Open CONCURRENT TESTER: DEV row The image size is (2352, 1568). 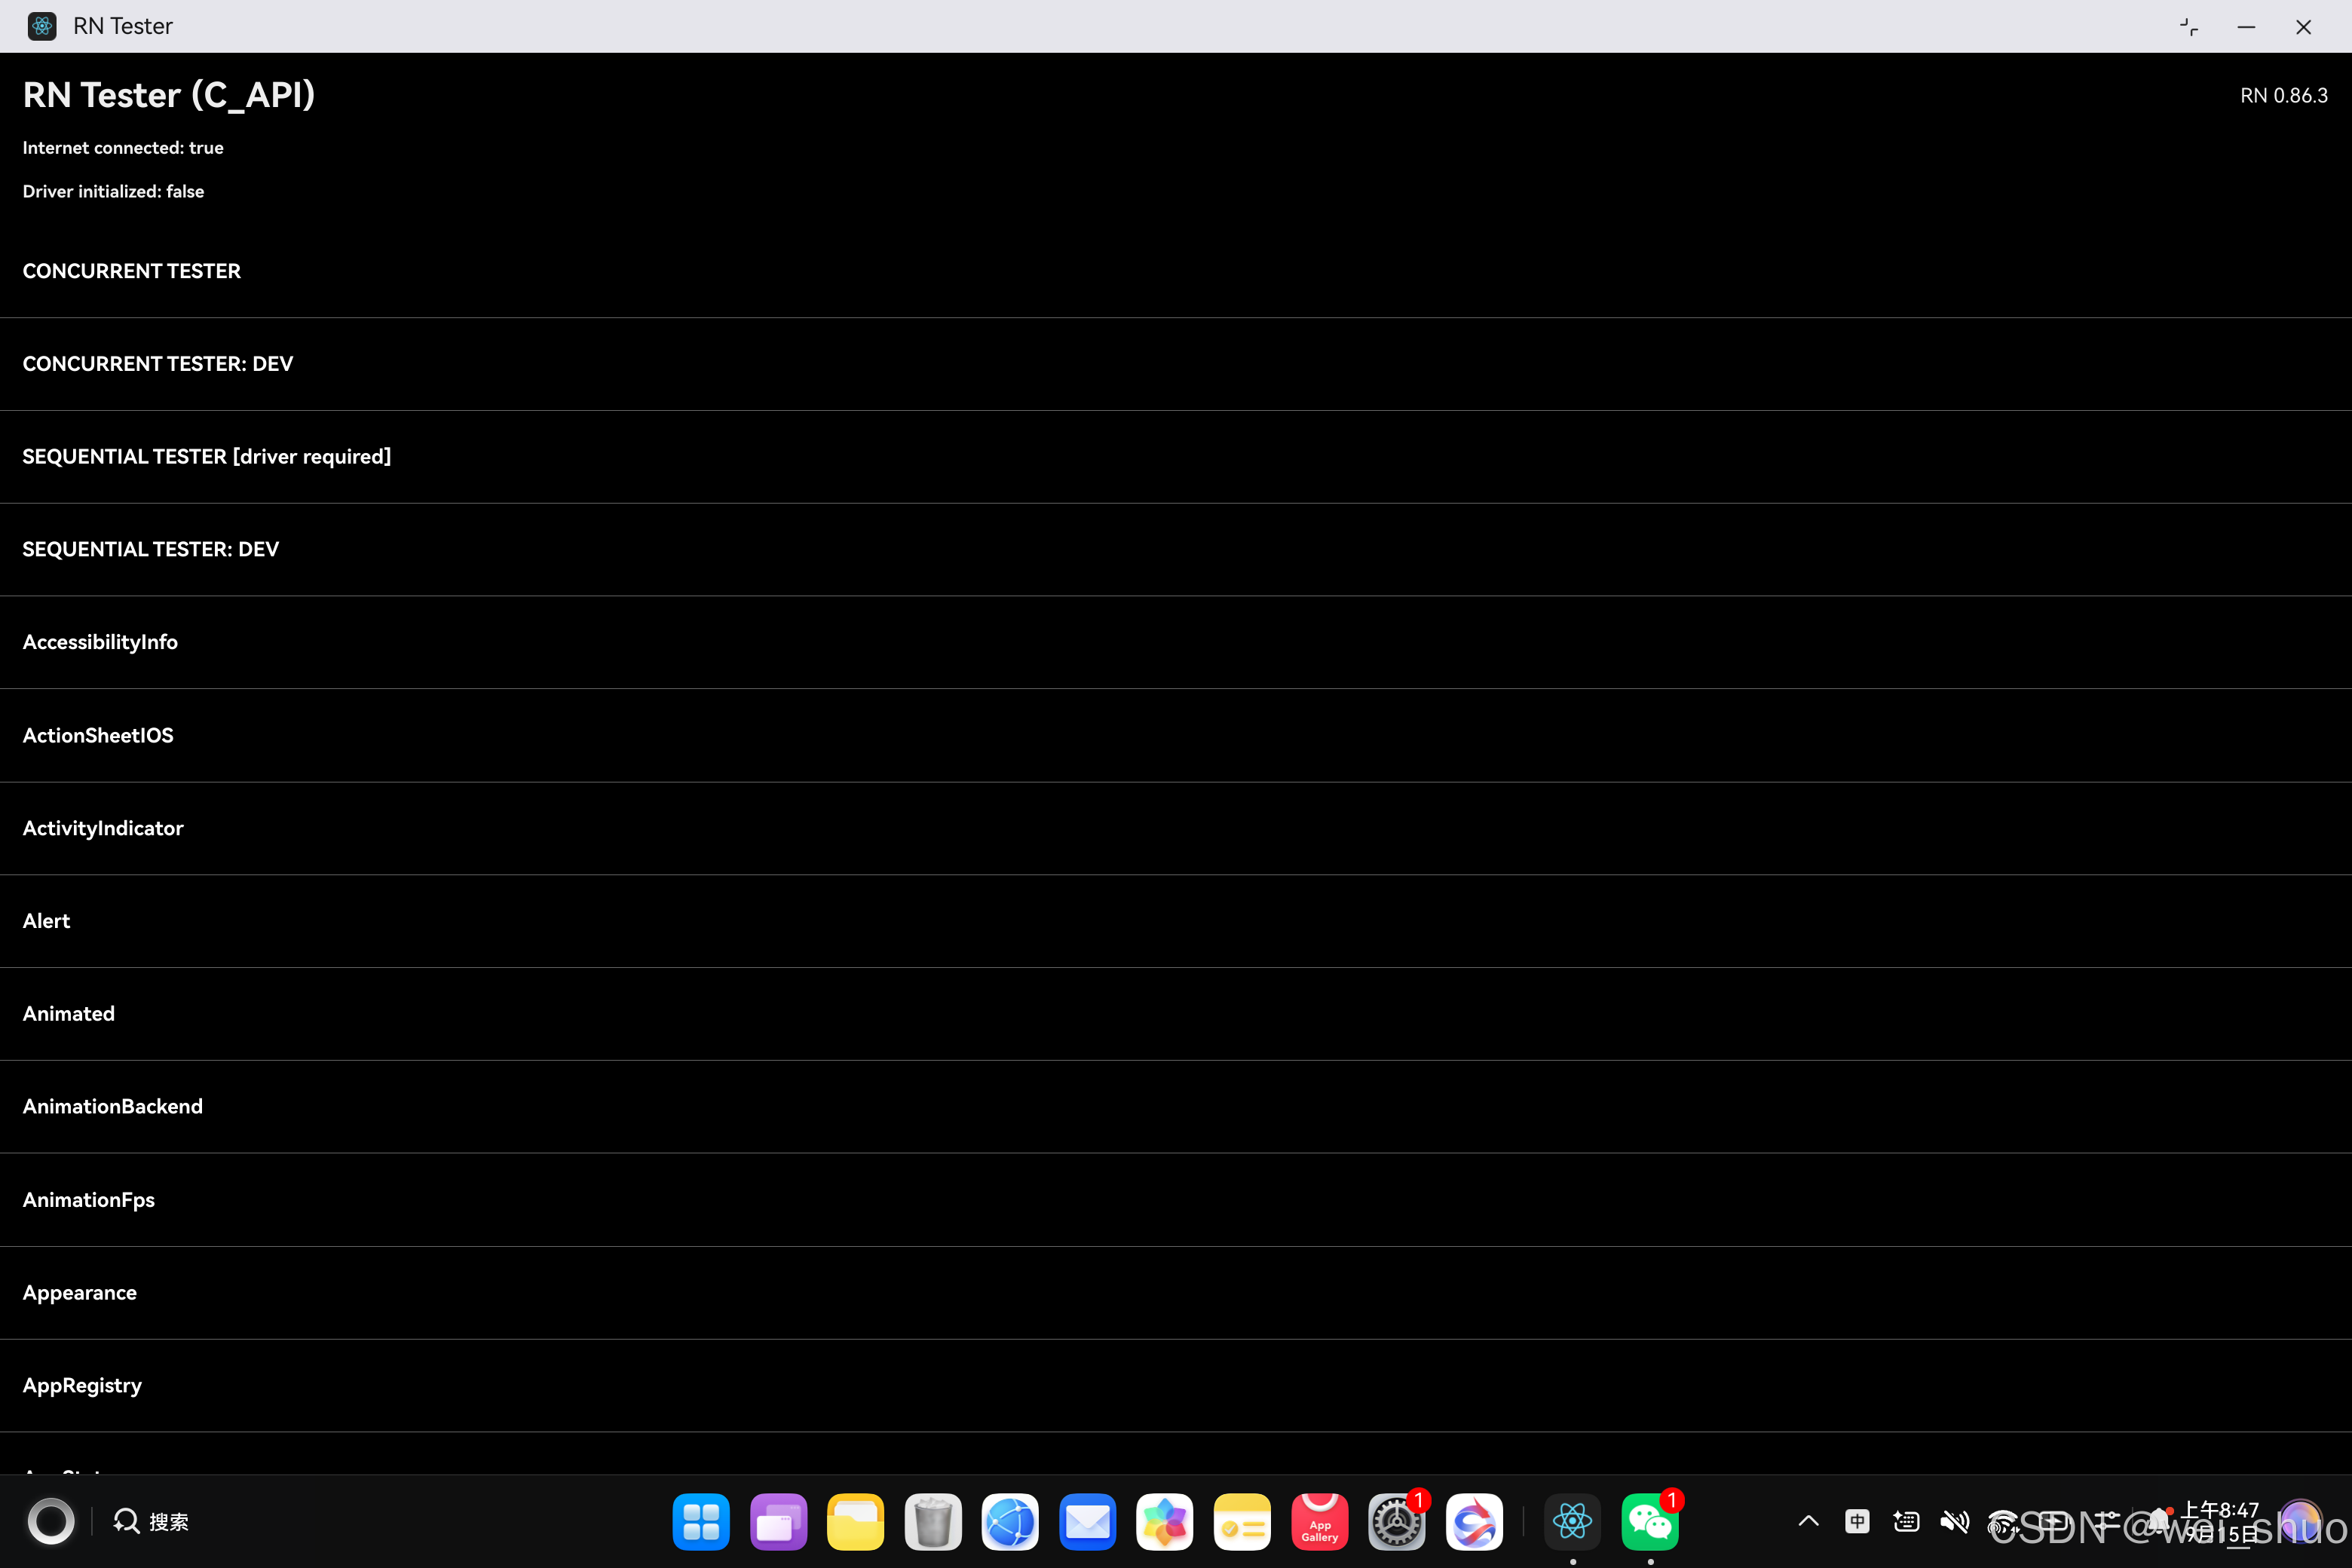coord(1176,364)
